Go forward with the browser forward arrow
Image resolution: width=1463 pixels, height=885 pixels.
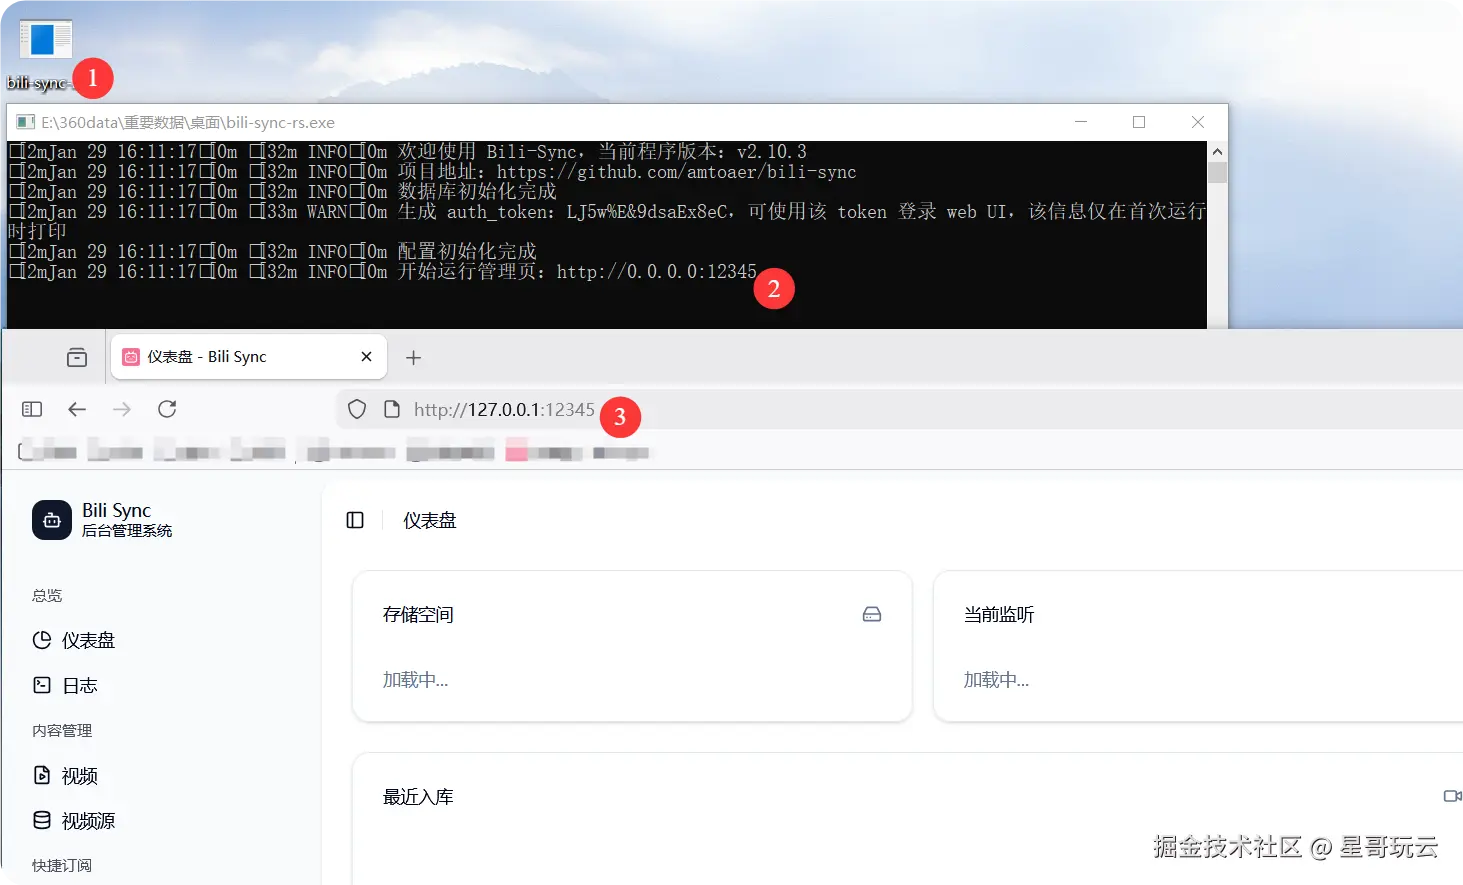(x=122, y=409)
